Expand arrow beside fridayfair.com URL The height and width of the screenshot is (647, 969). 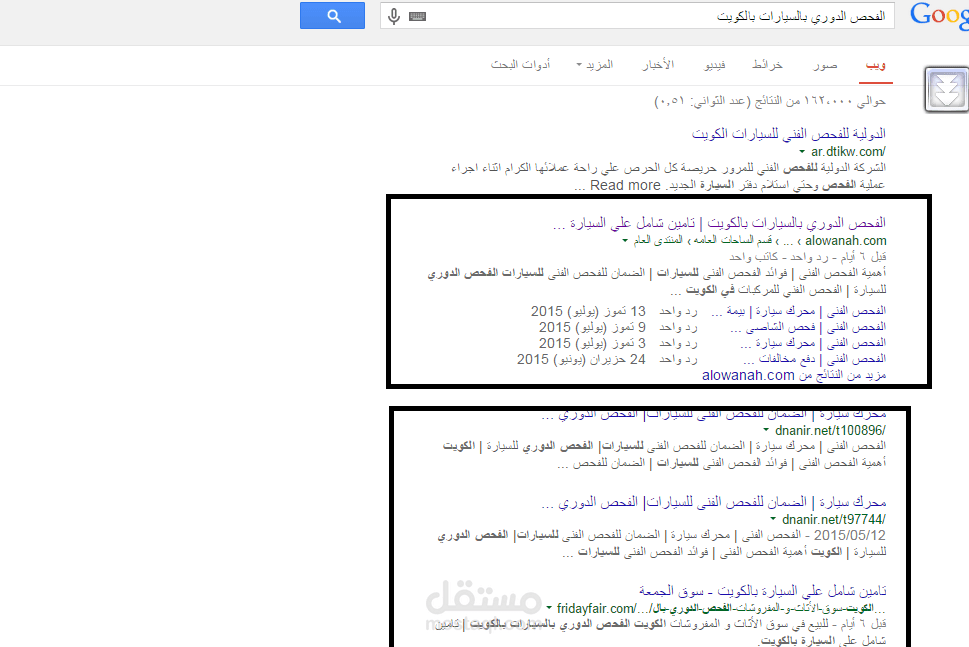pos(549,608)
